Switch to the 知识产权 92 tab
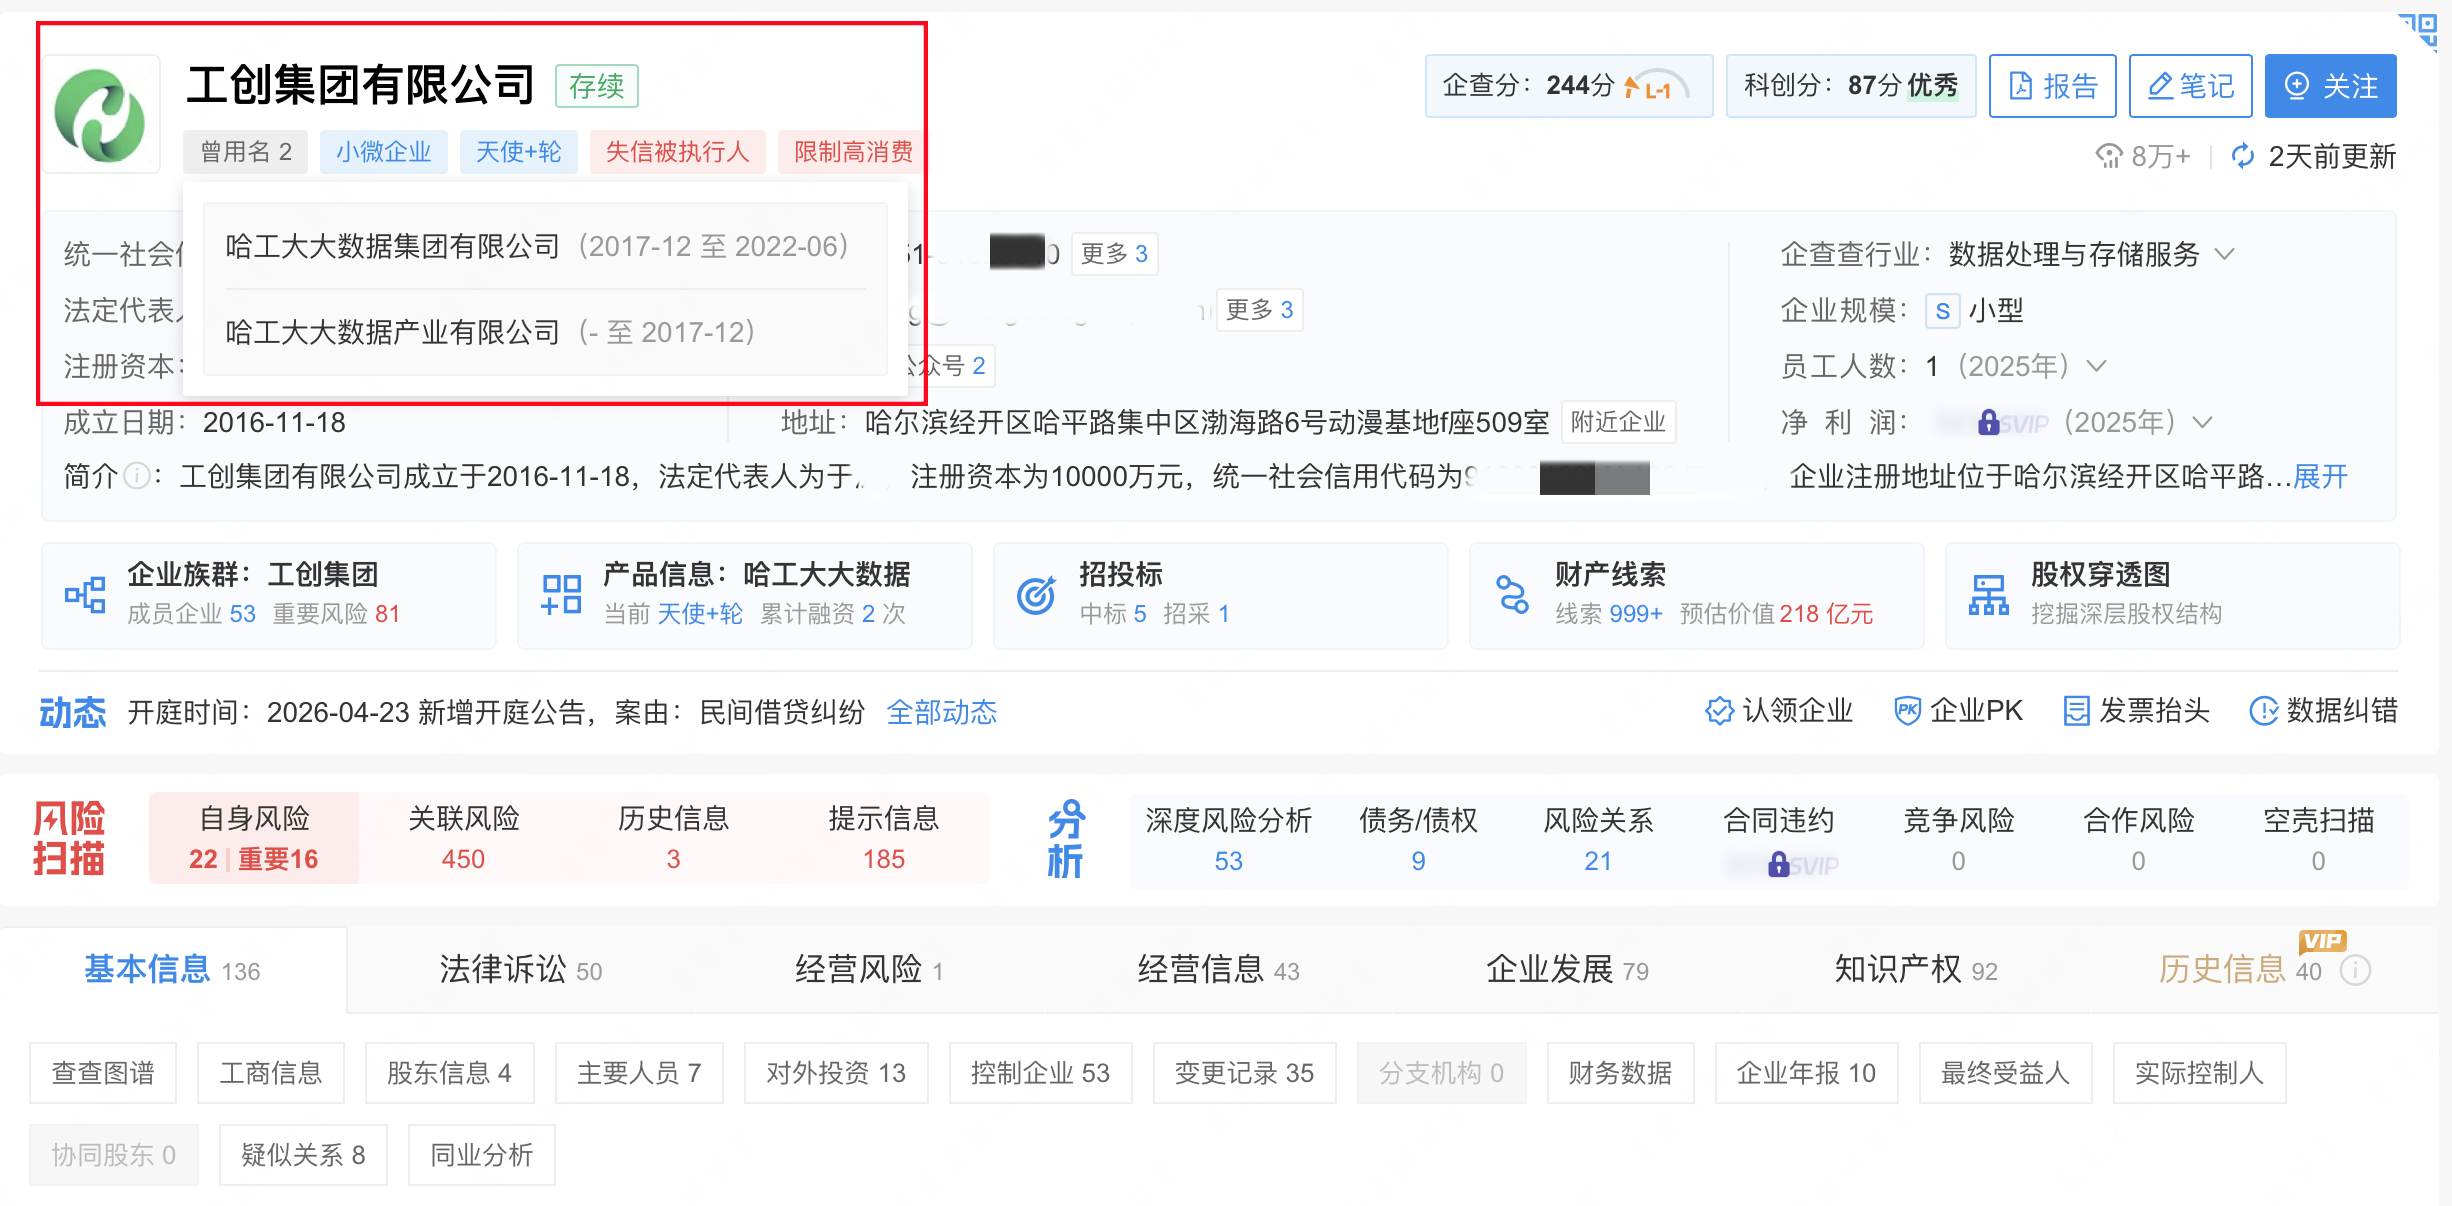This screenshot has width=2452, height=1206. click(1916, 970)
